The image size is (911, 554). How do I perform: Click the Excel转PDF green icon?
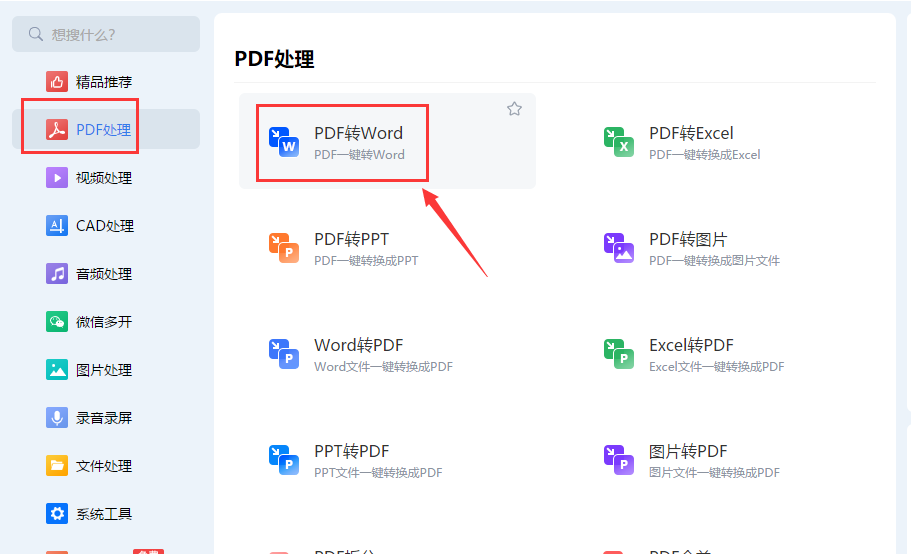pyautogui.click(x=619, y=354)
